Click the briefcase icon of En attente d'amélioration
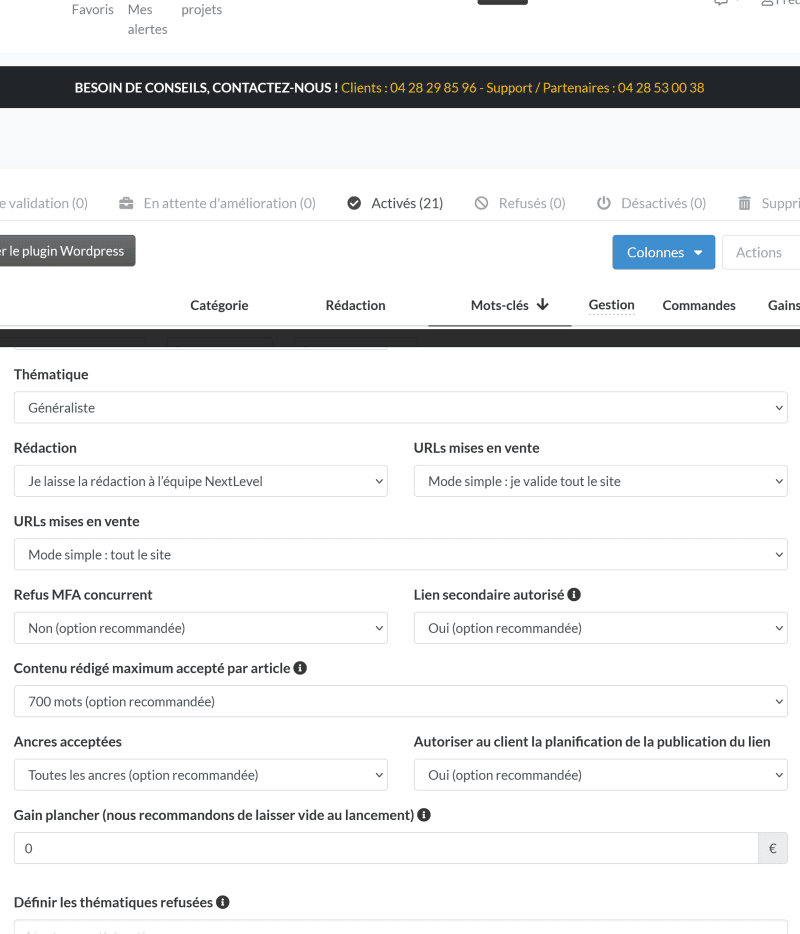Screen dimensions: 800x934 126,203
